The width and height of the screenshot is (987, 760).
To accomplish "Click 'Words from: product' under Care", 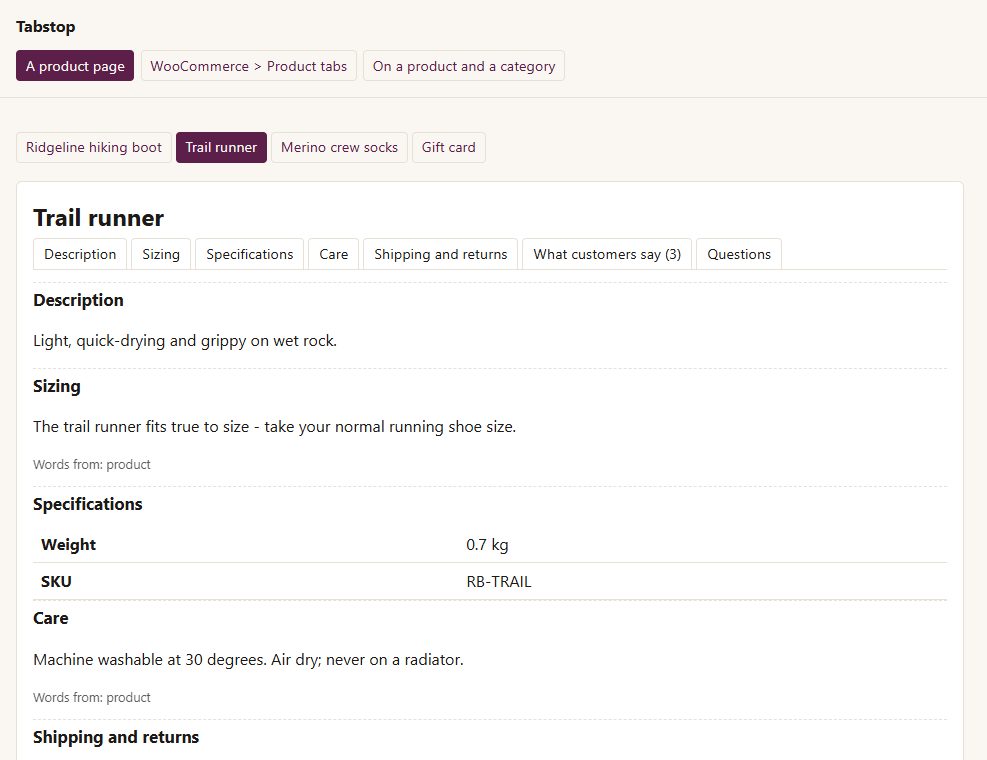I will 92,698.
